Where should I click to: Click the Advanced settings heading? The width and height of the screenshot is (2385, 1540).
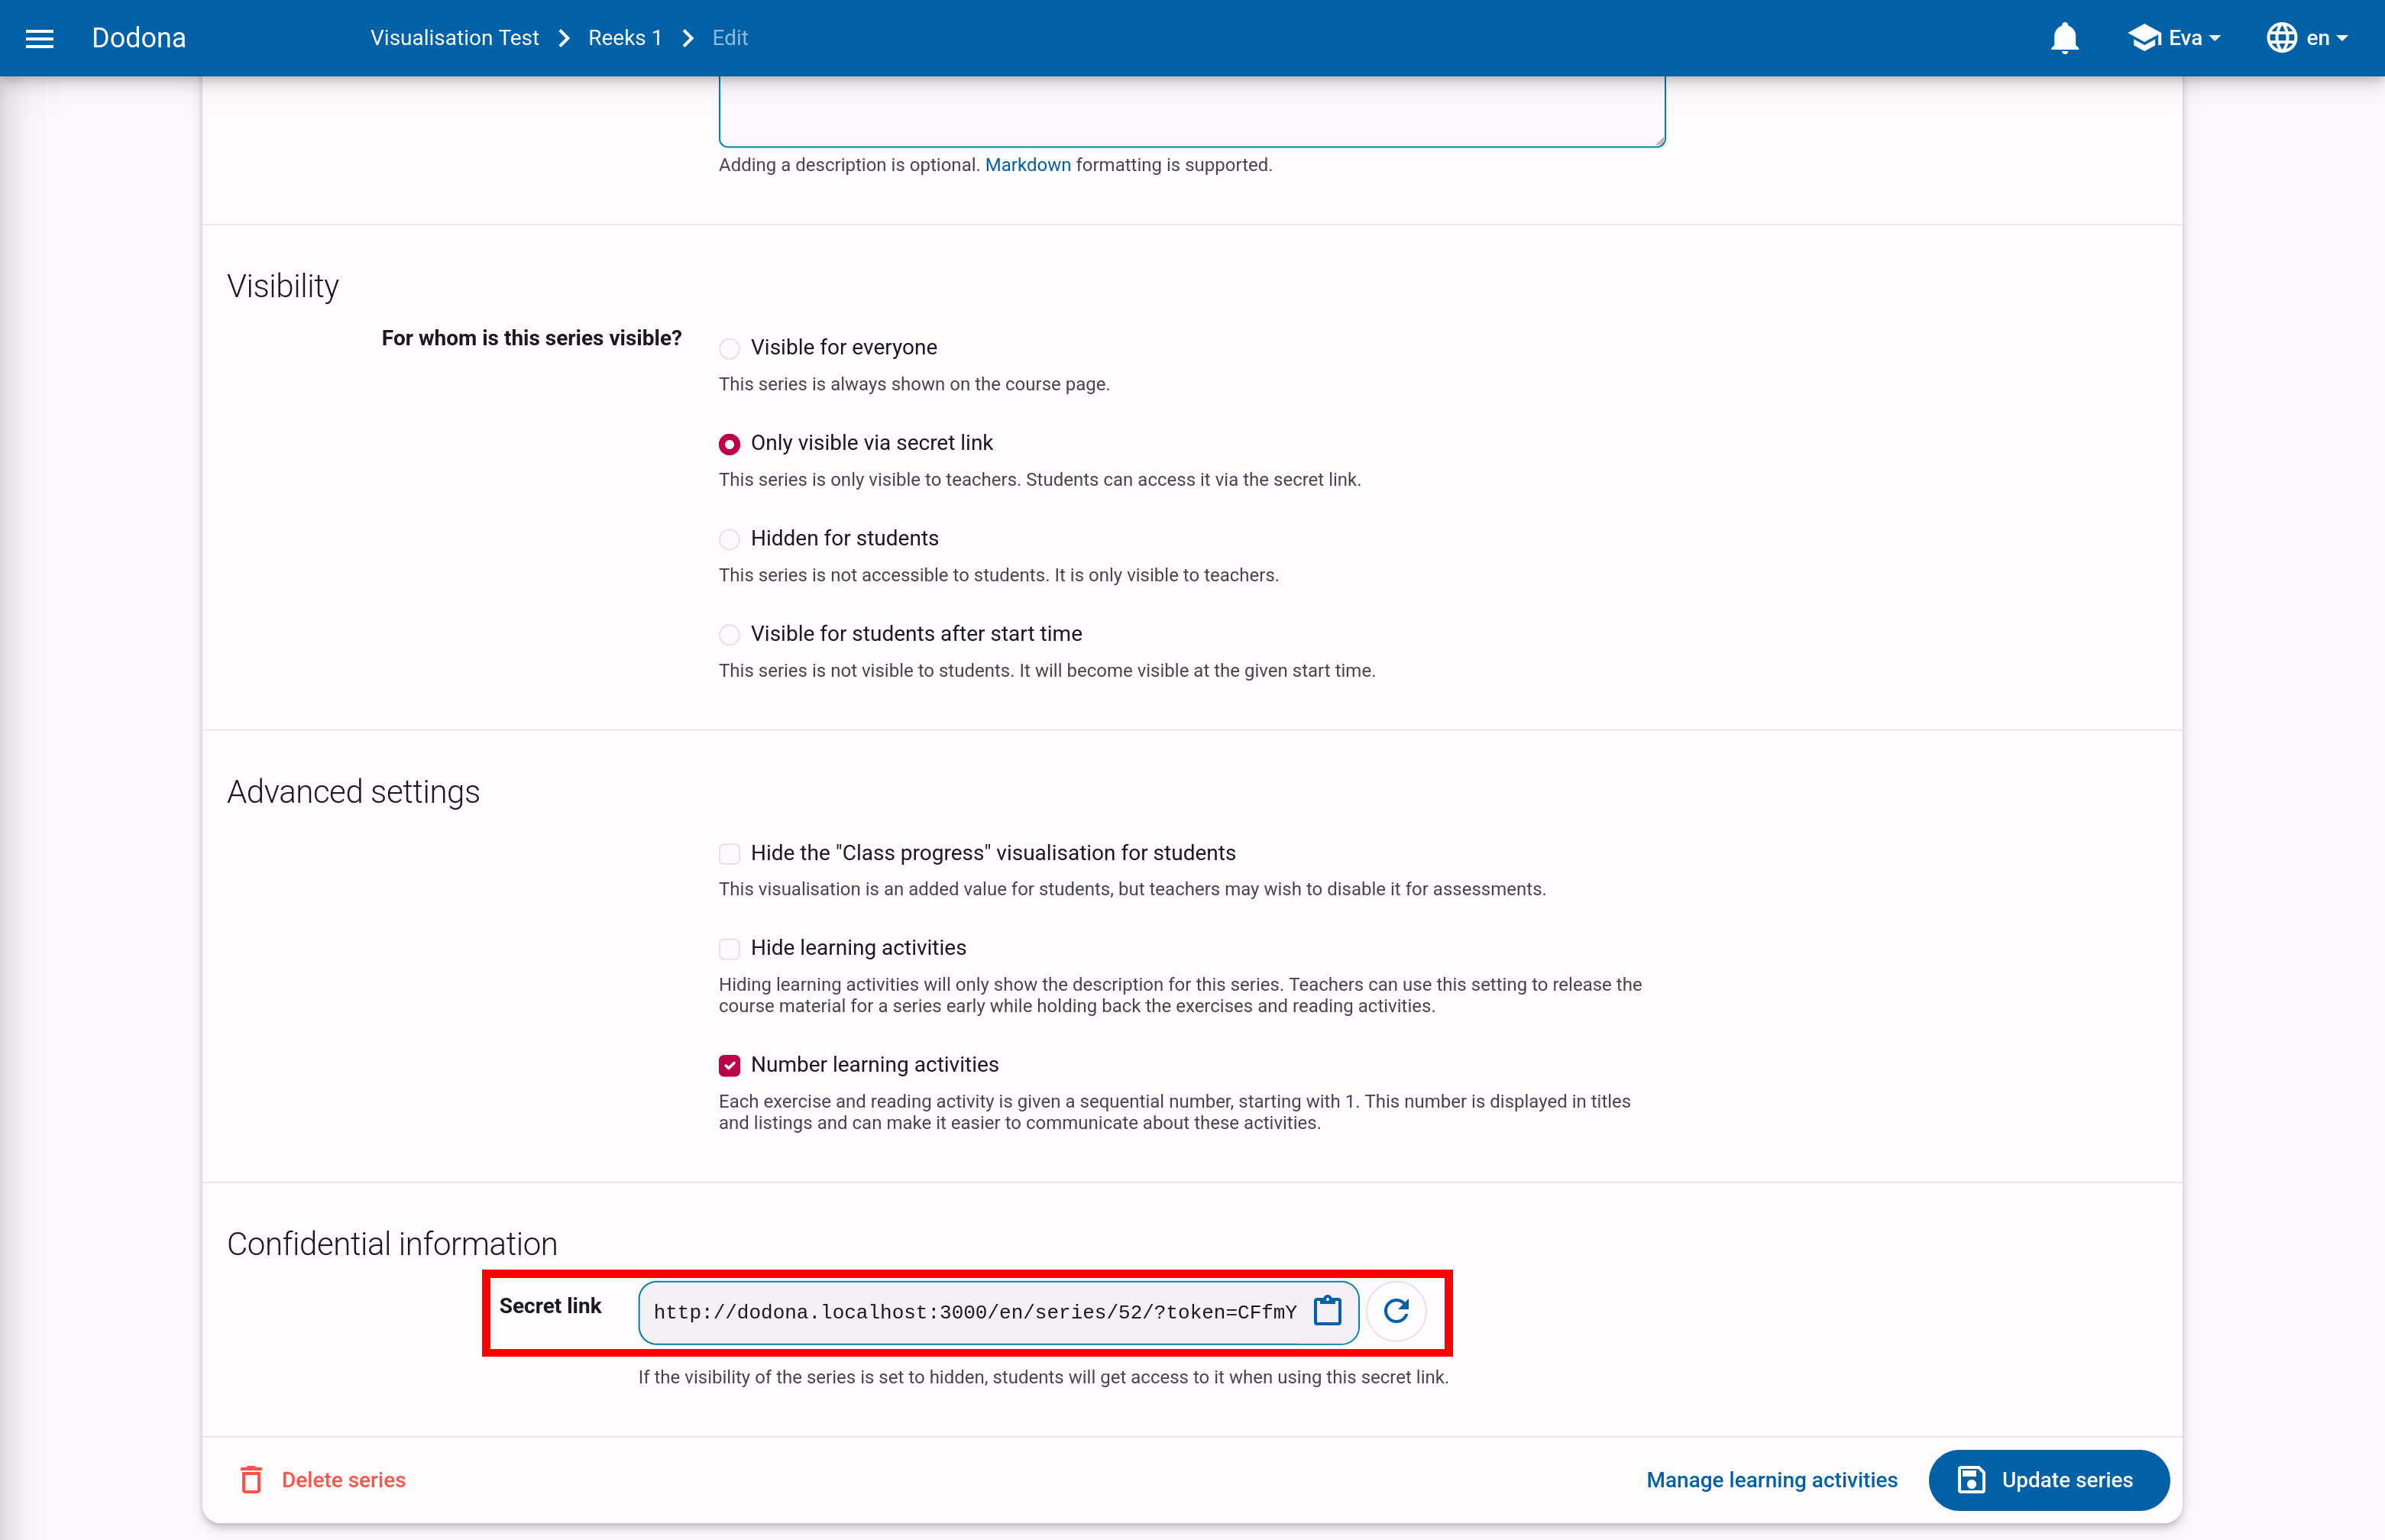click(353, 791)
